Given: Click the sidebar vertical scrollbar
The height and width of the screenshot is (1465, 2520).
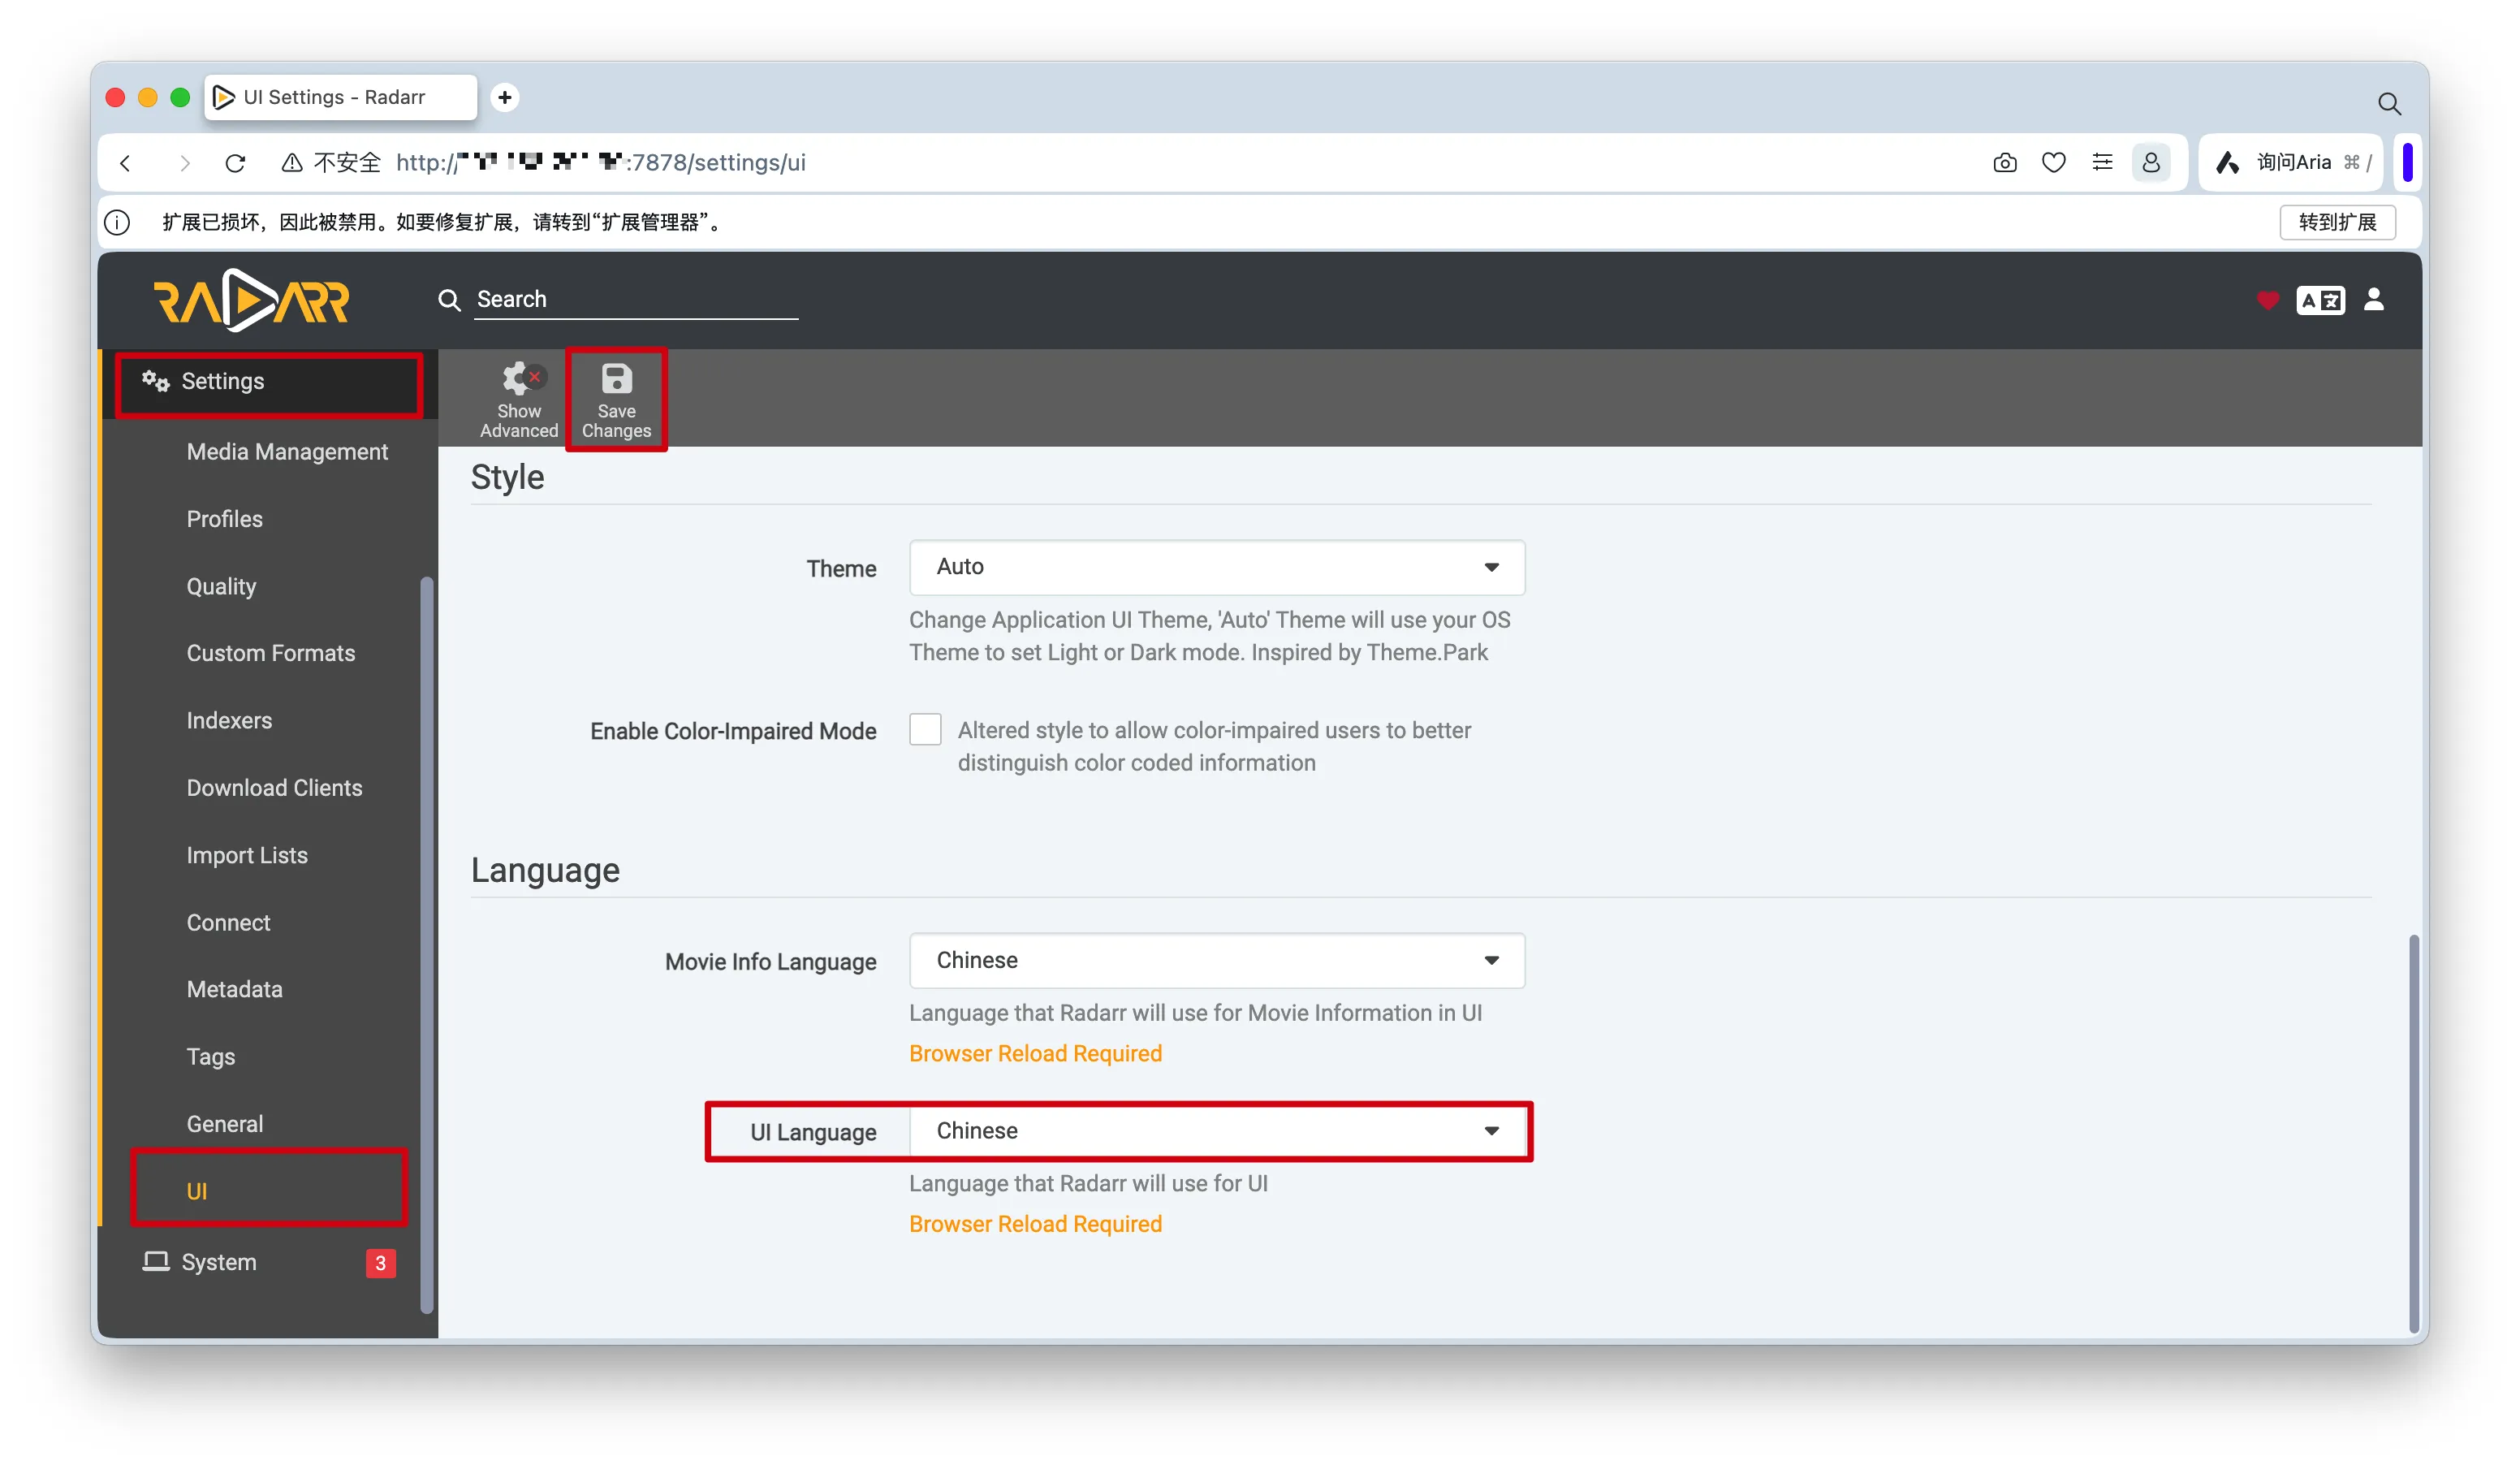Looking at the screenshot, I should (x=427, y=945).
